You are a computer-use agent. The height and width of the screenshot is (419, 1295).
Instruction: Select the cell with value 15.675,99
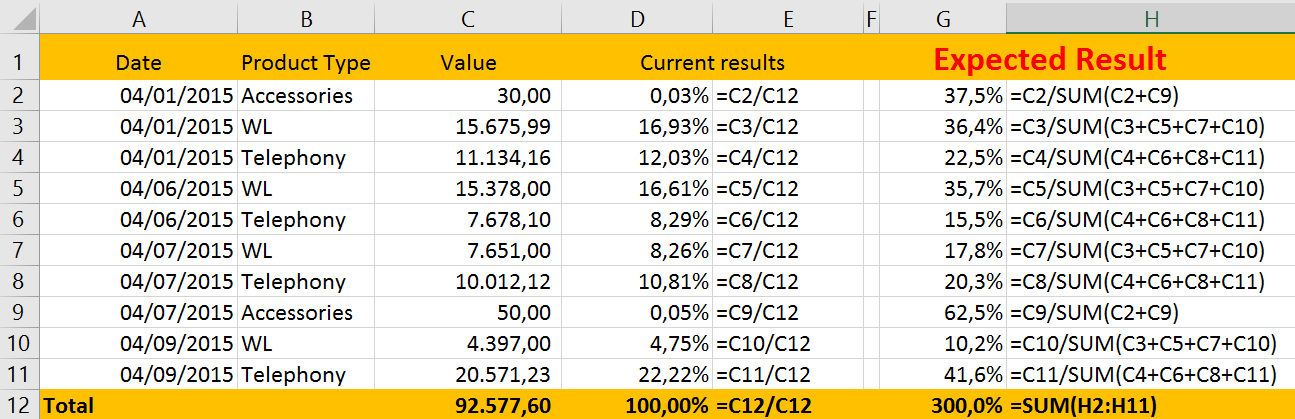(x=468, y=126)
